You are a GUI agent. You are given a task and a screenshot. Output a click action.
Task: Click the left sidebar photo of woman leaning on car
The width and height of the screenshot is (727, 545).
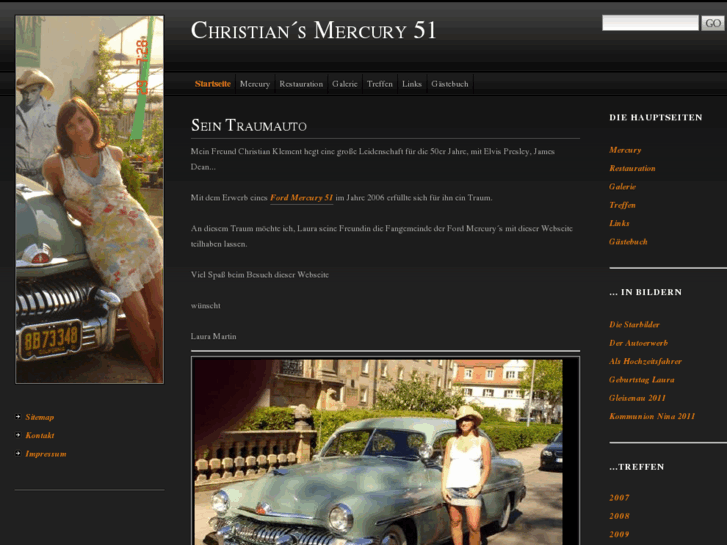point(89,199)
